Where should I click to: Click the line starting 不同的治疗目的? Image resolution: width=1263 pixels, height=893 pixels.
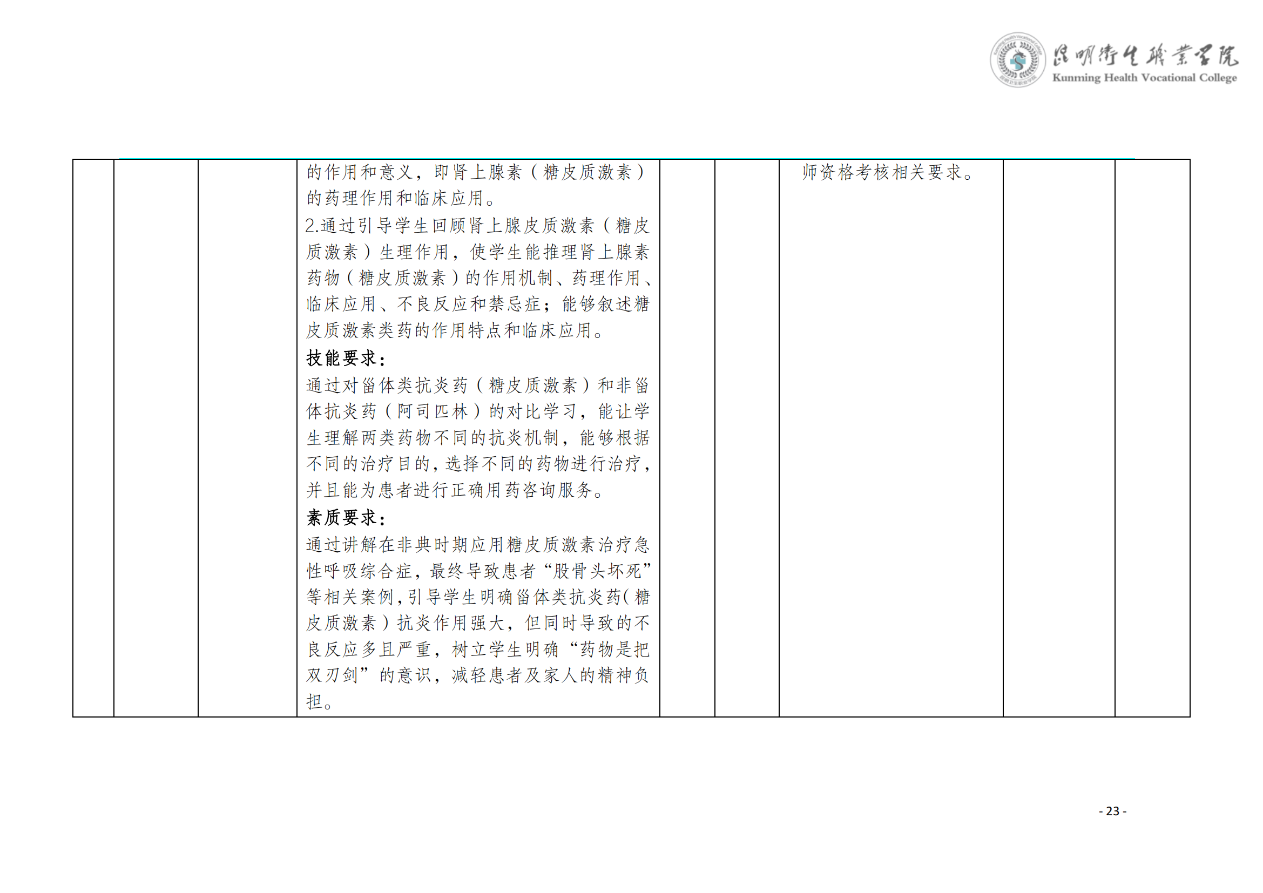tap(476, 464)
